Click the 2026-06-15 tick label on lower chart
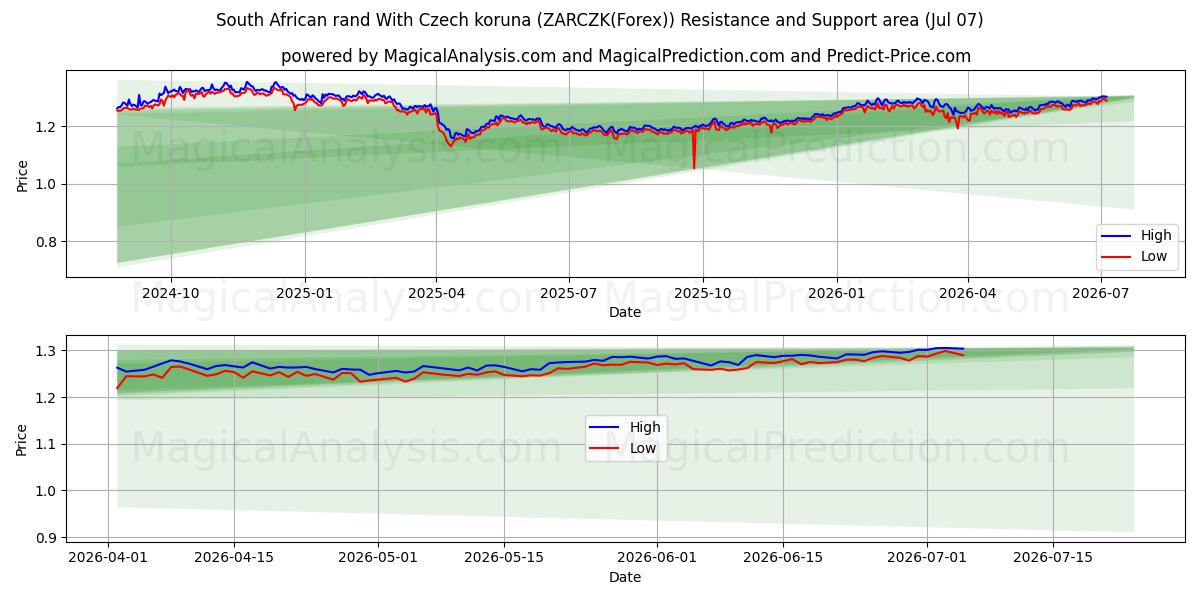The width and height of the screenshot is (1200, 600). pos(784,558)
